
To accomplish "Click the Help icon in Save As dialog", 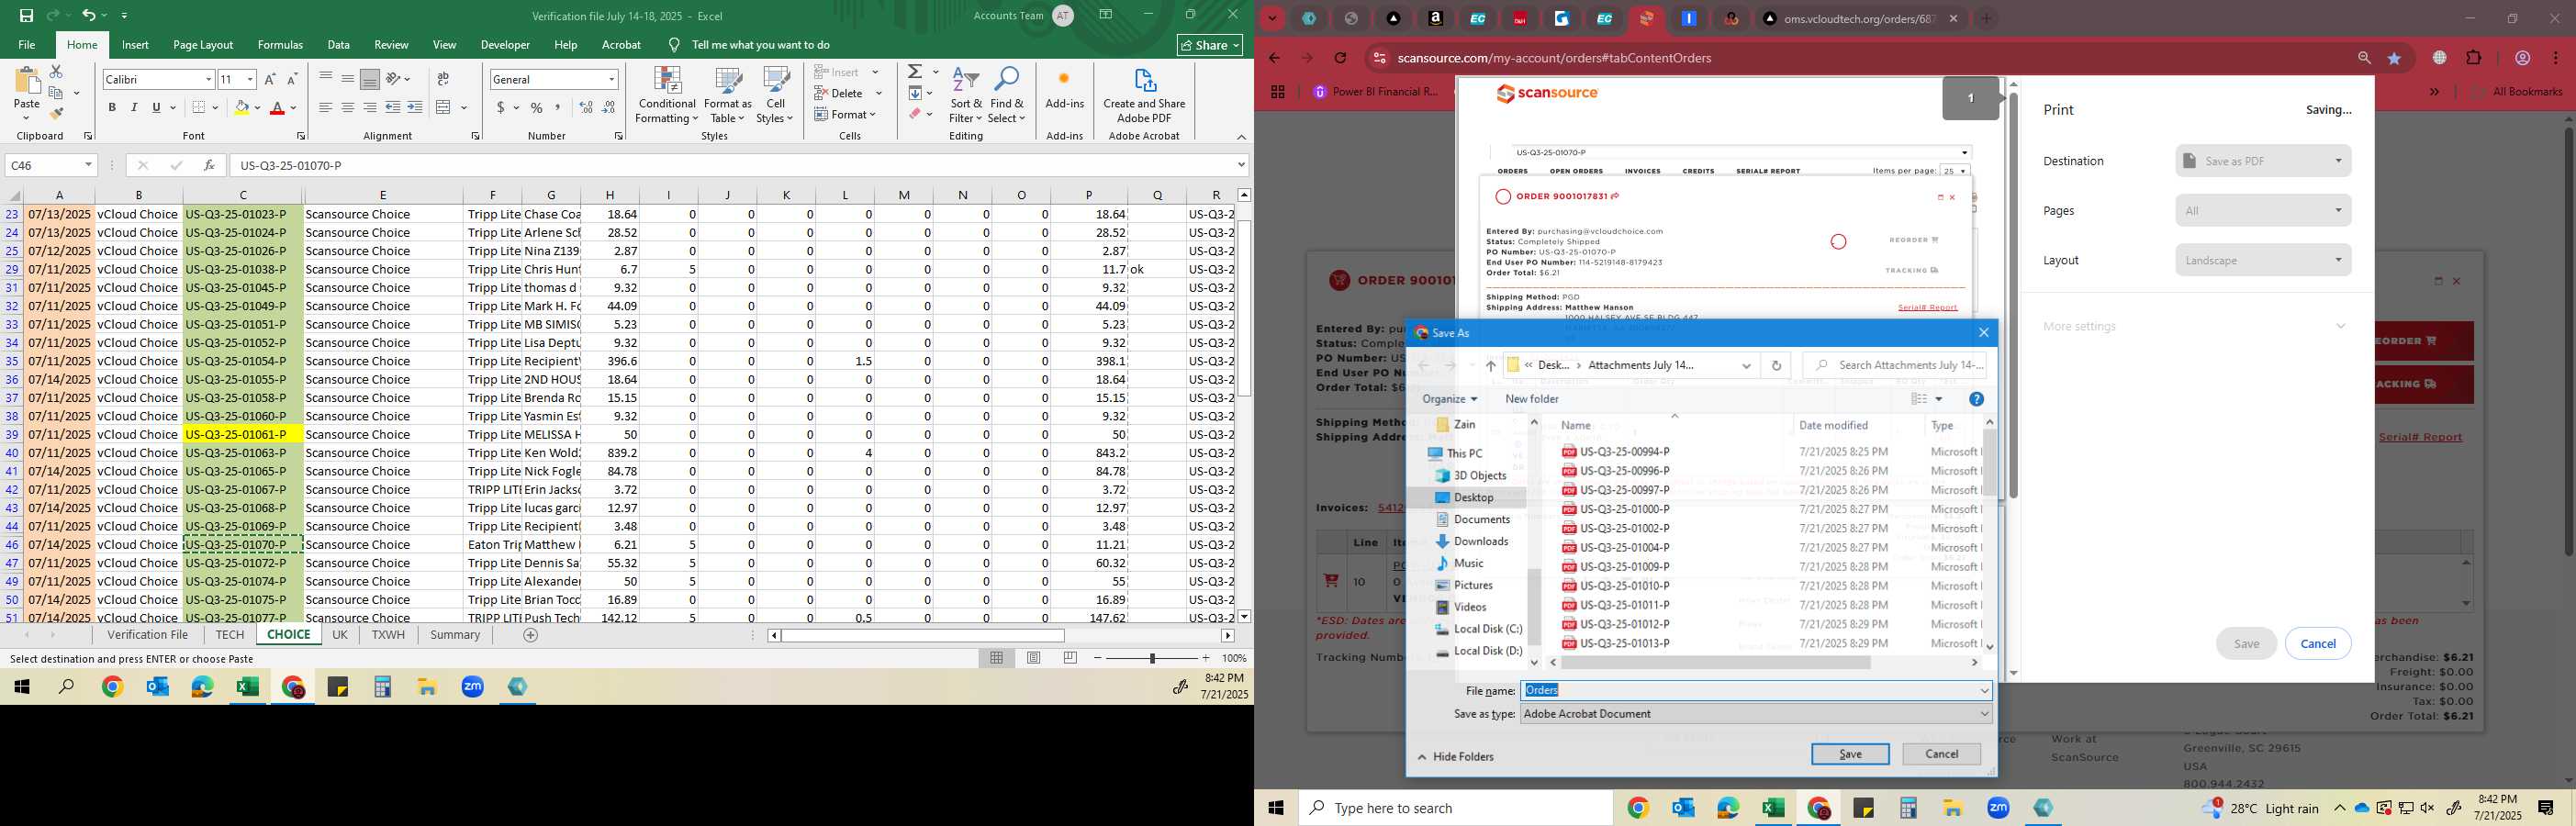I will pyautogui.click(x=1976, y=399).
